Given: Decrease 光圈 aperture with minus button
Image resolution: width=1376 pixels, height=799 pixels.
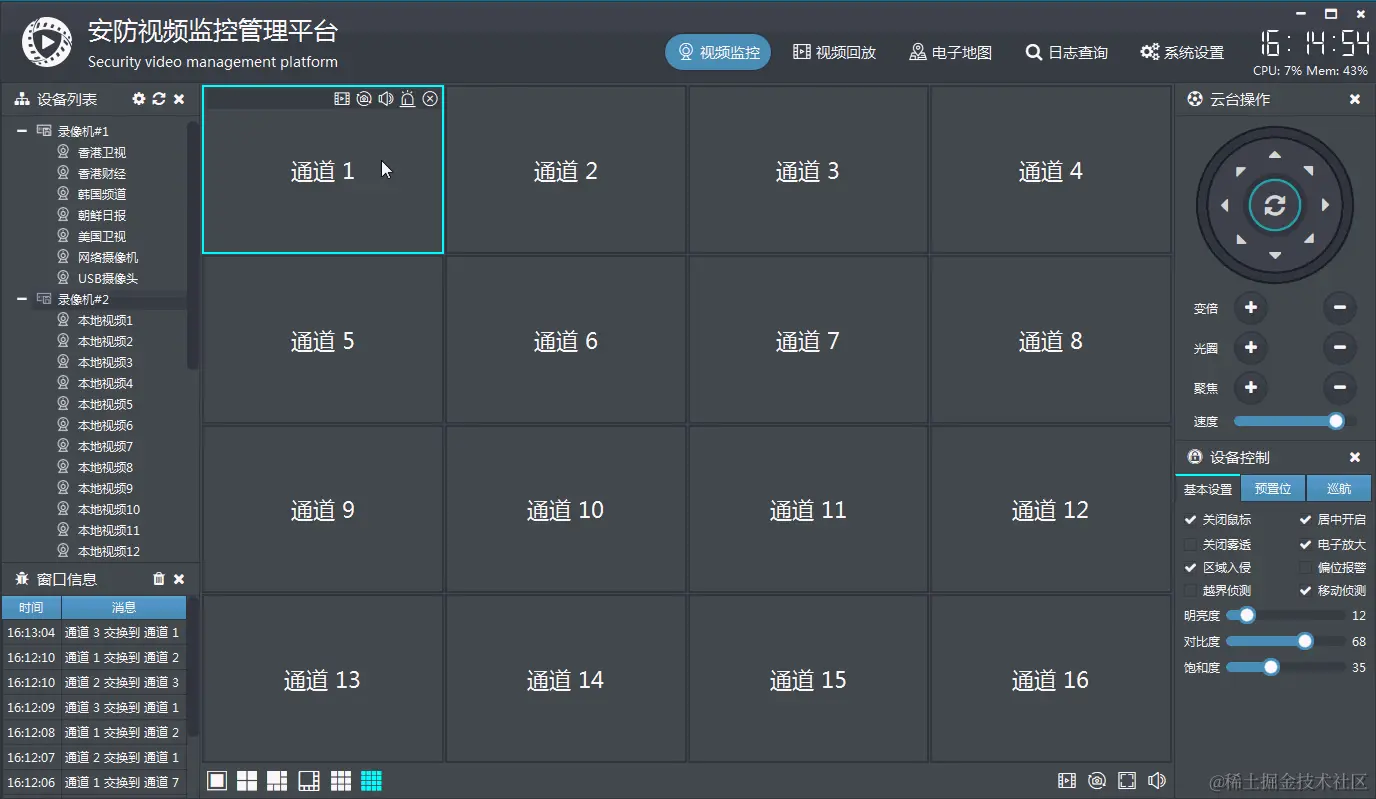Looking at the screenshot, I should pyautogui.click(x=1340, y=348).
